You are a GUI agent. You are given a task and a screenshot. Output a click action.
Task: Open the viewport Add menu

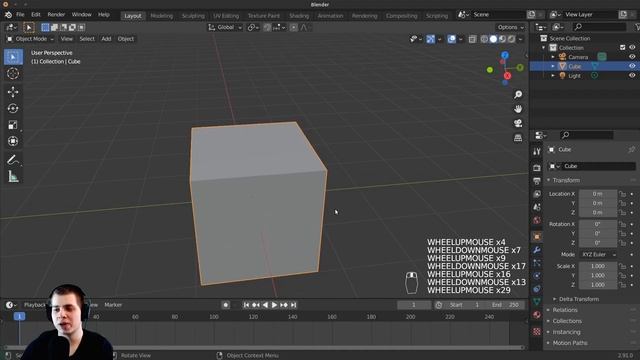tap(106, 39)
